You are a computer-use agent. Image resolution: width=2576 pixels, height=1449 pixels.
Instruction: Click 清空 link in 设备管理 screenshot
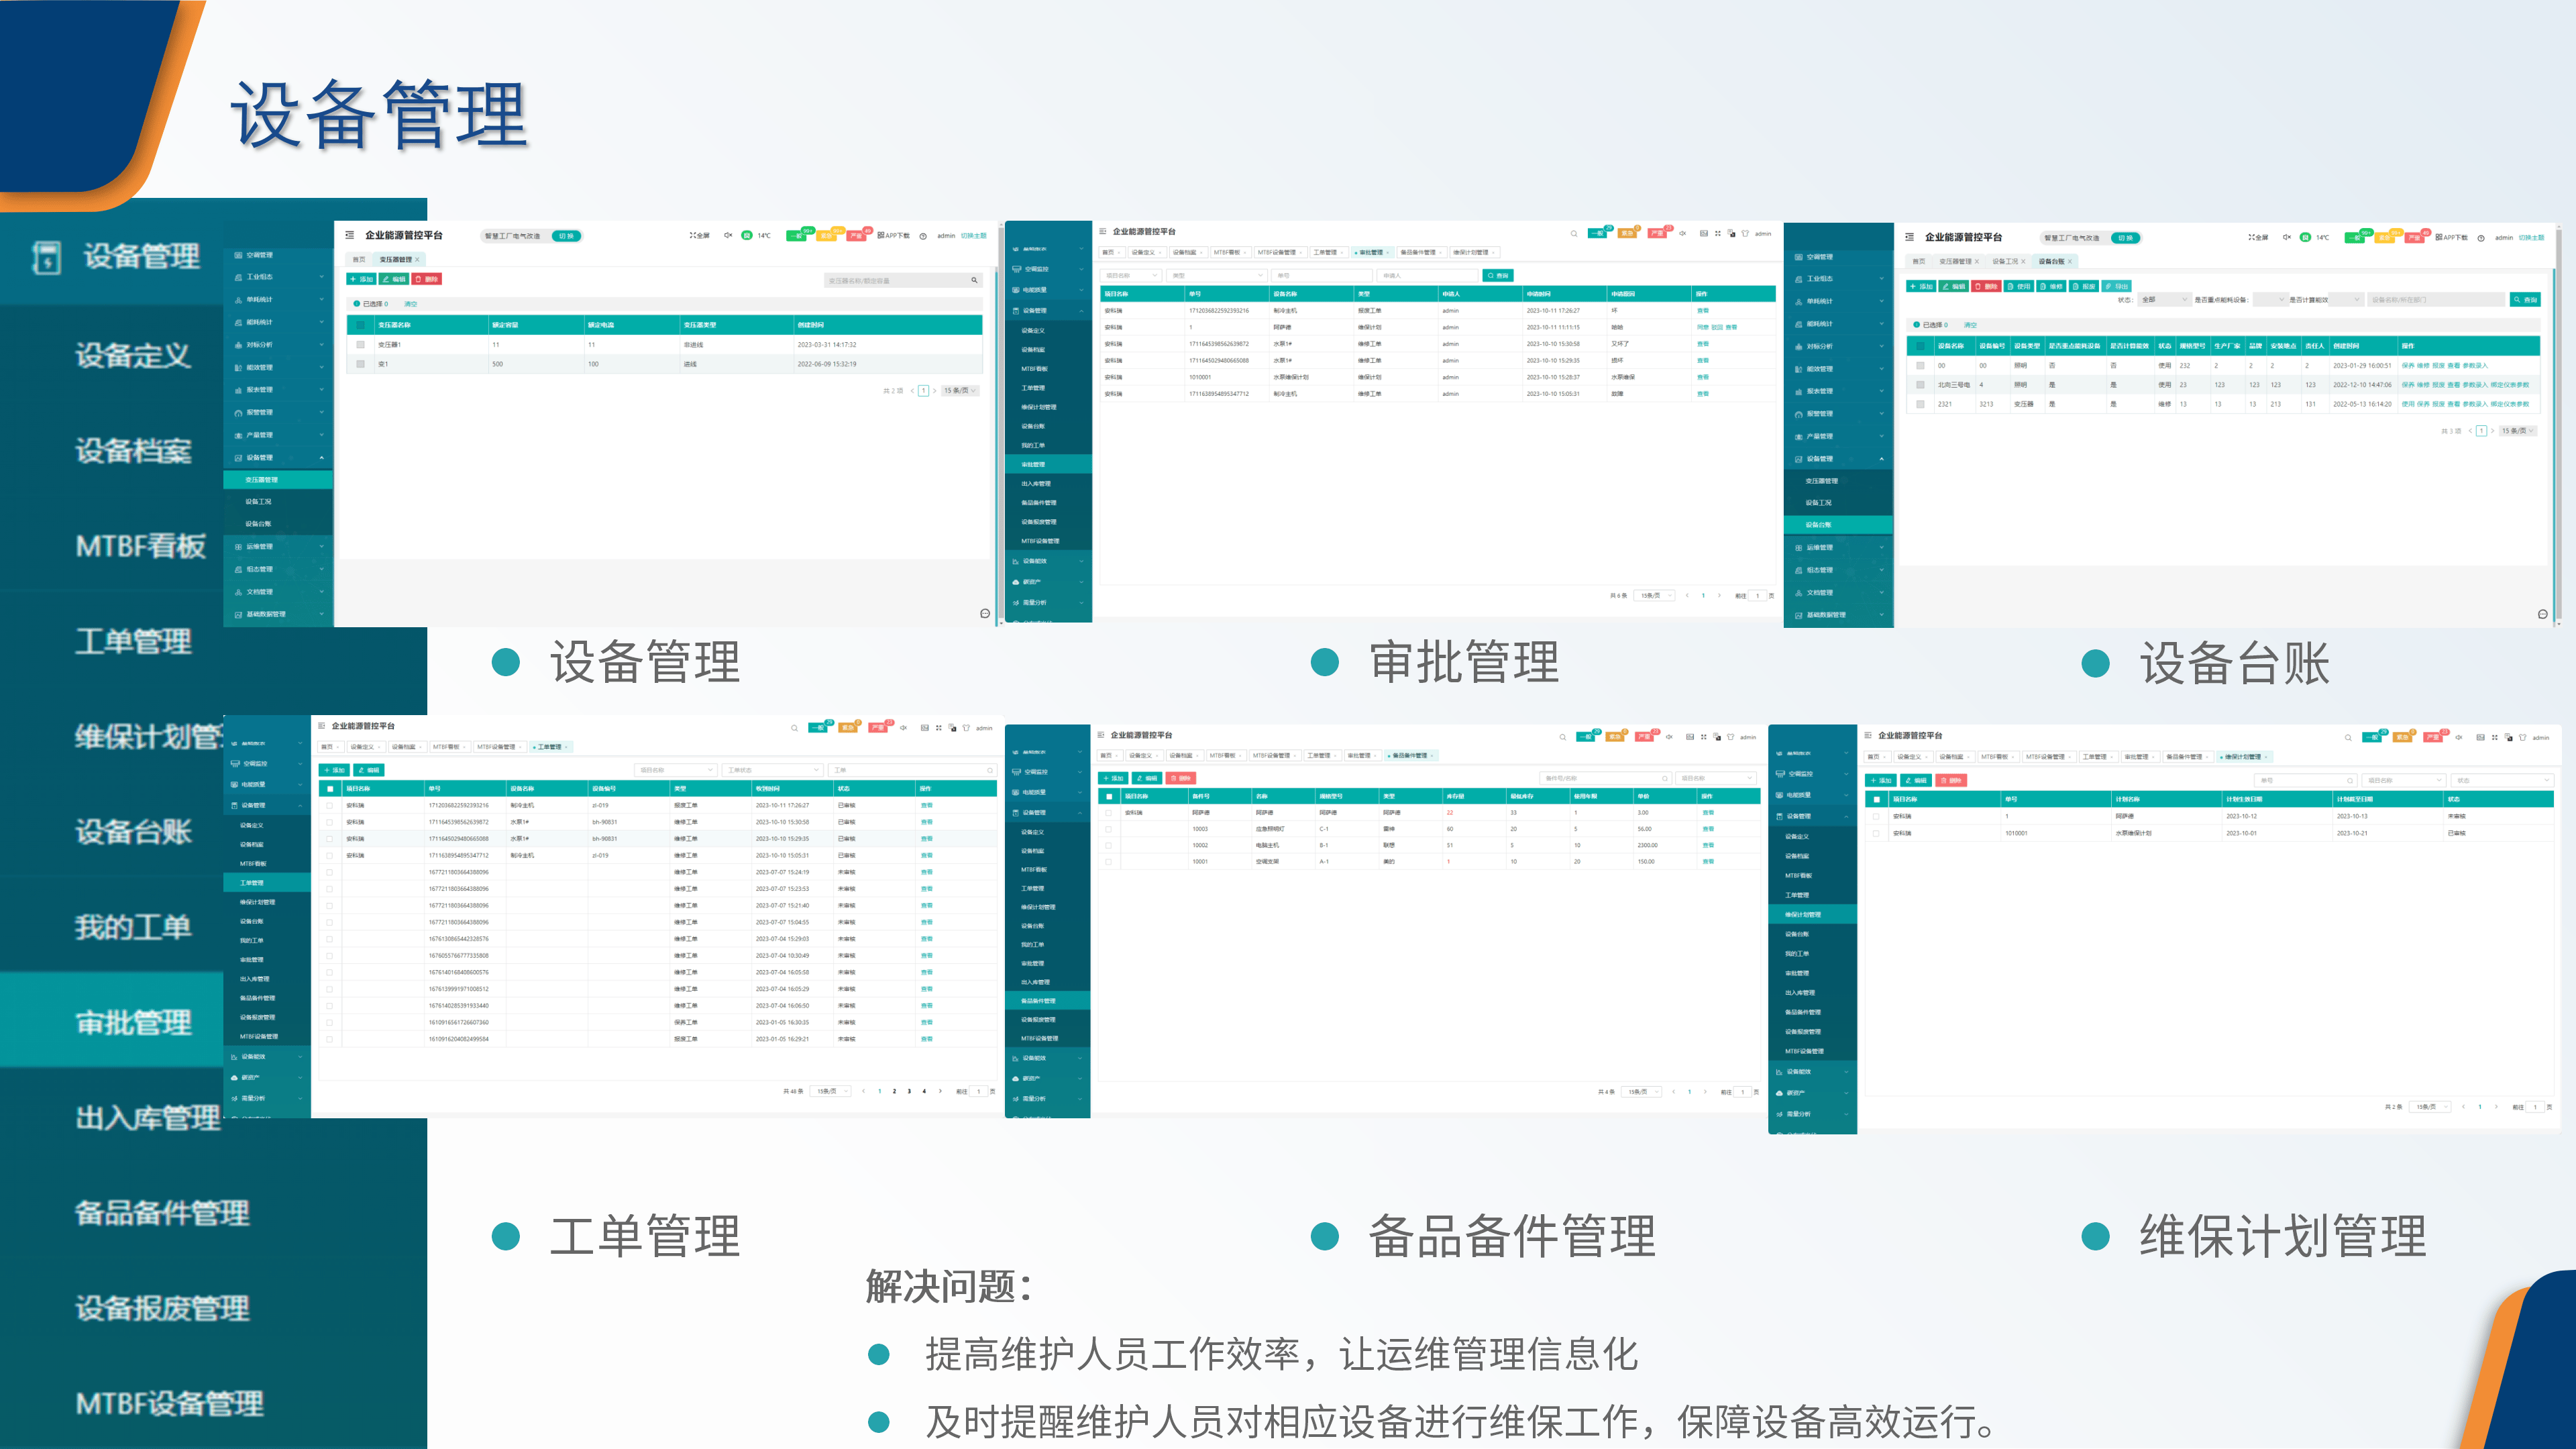(410, 304)
